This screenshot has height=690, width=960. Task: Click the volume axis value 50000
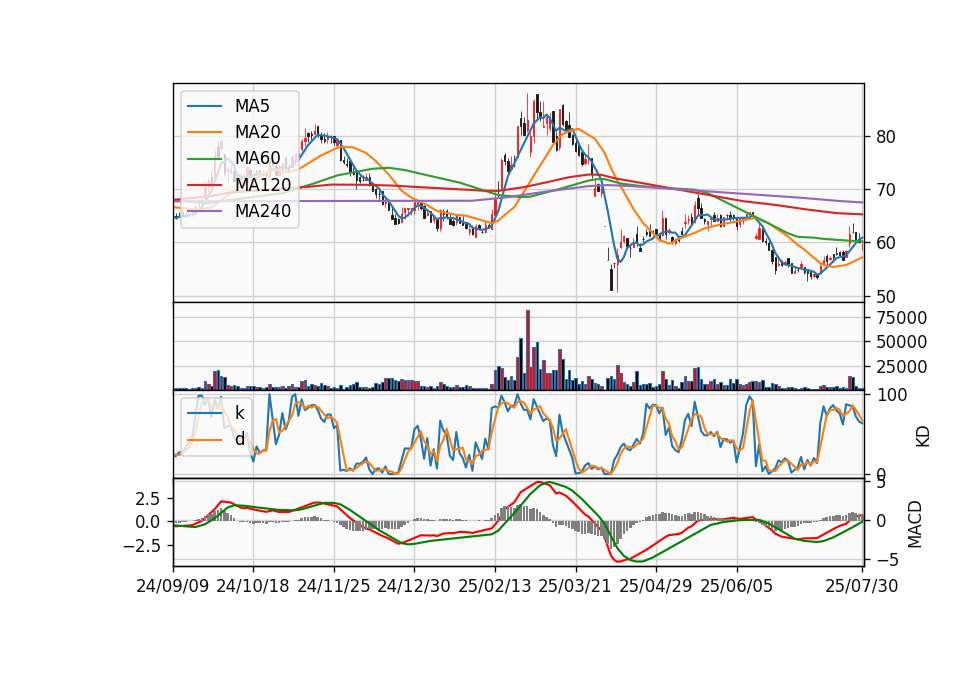point(901,342)
